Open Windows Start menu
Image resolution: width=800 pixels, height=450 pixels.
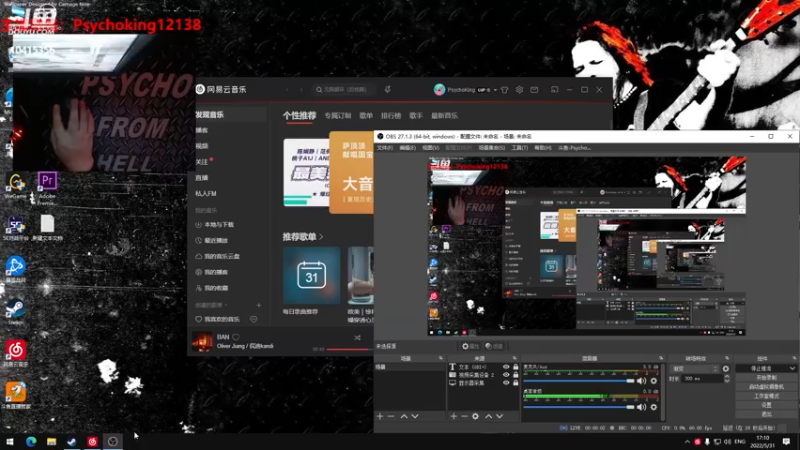(x=10, y=441)
